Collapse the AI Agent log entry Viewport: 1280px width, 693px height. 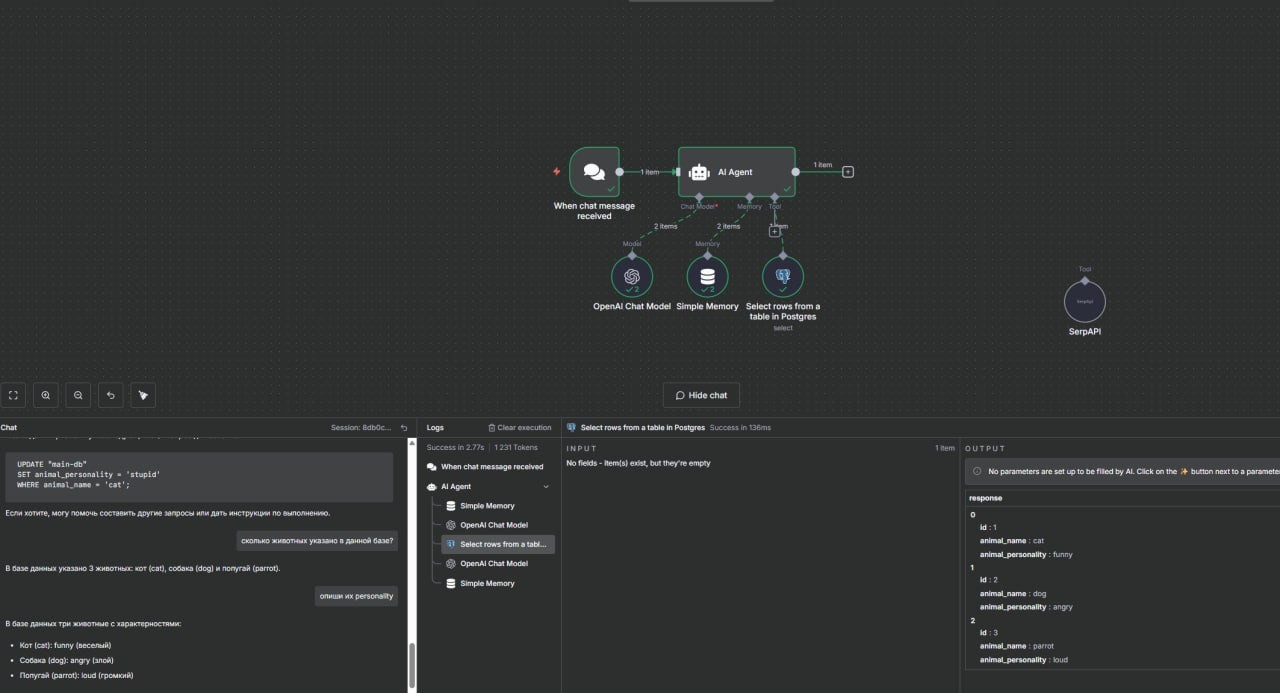(546, 487)
